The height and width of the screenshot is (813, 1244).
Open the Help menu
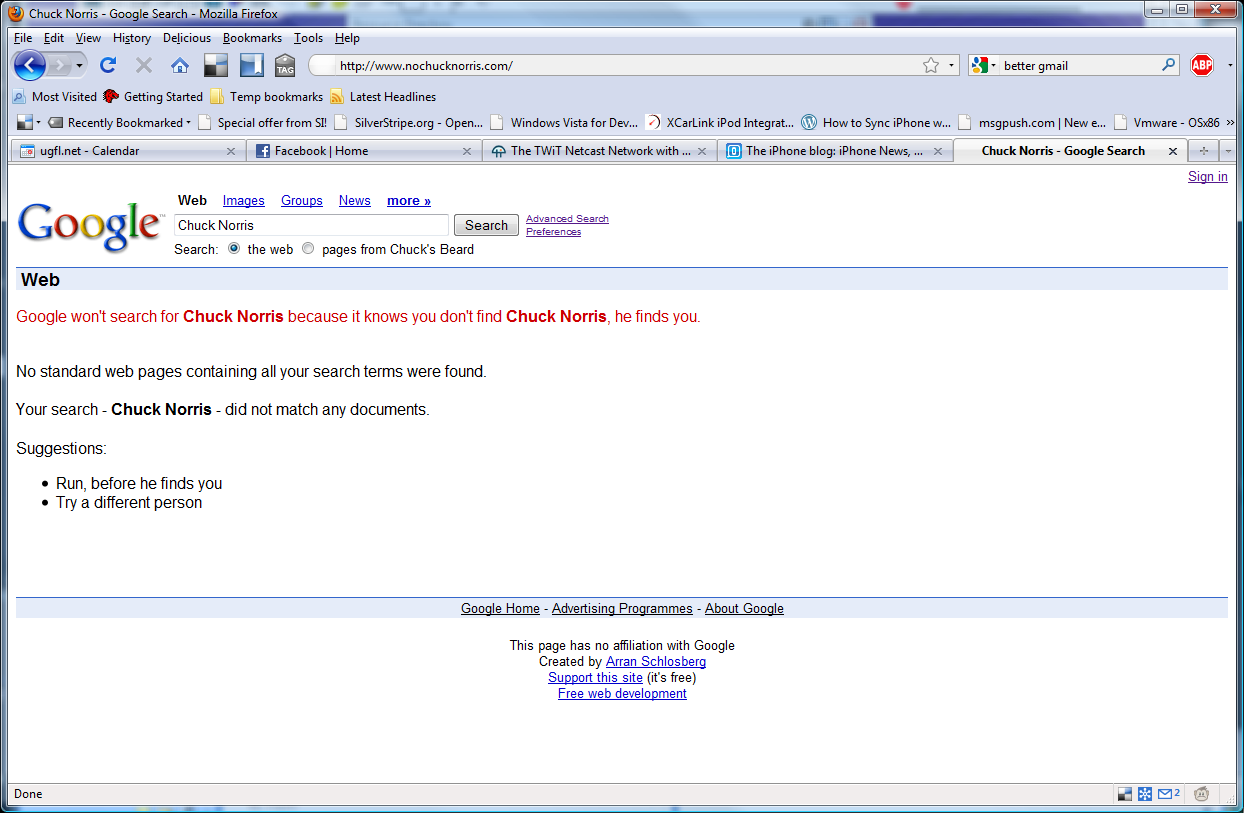[x=347, y=38]
